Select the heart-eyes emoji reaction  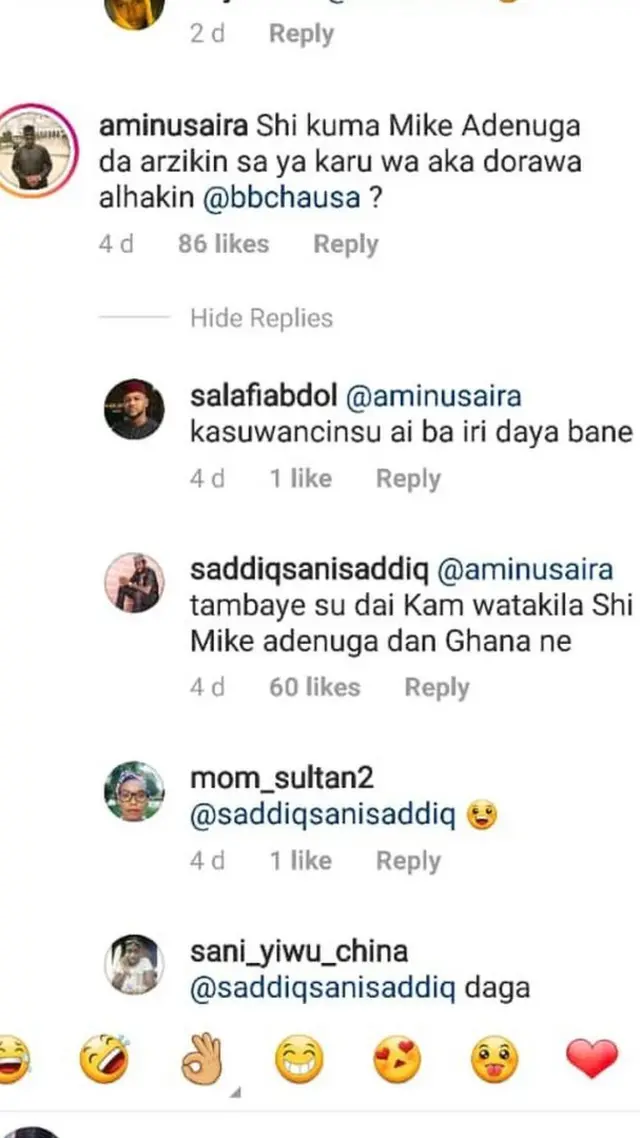(x=397, y=1060)
